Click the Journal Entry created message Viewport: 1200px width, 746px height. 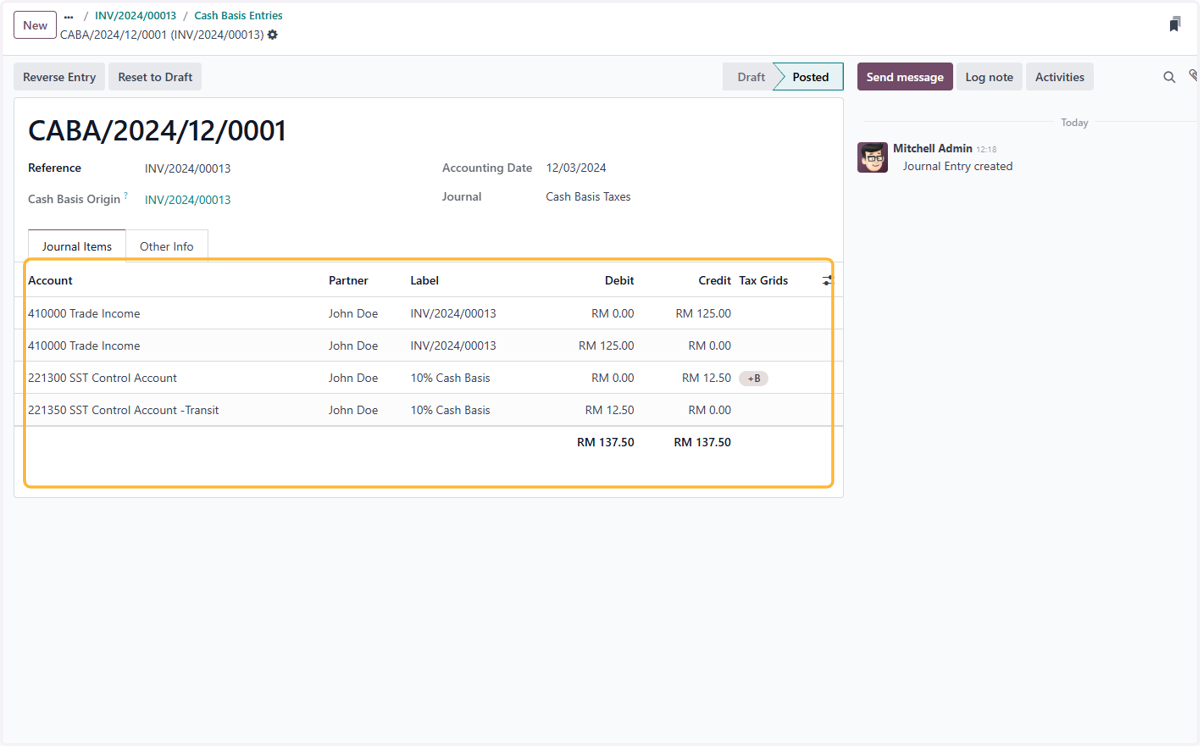(957, 166)
